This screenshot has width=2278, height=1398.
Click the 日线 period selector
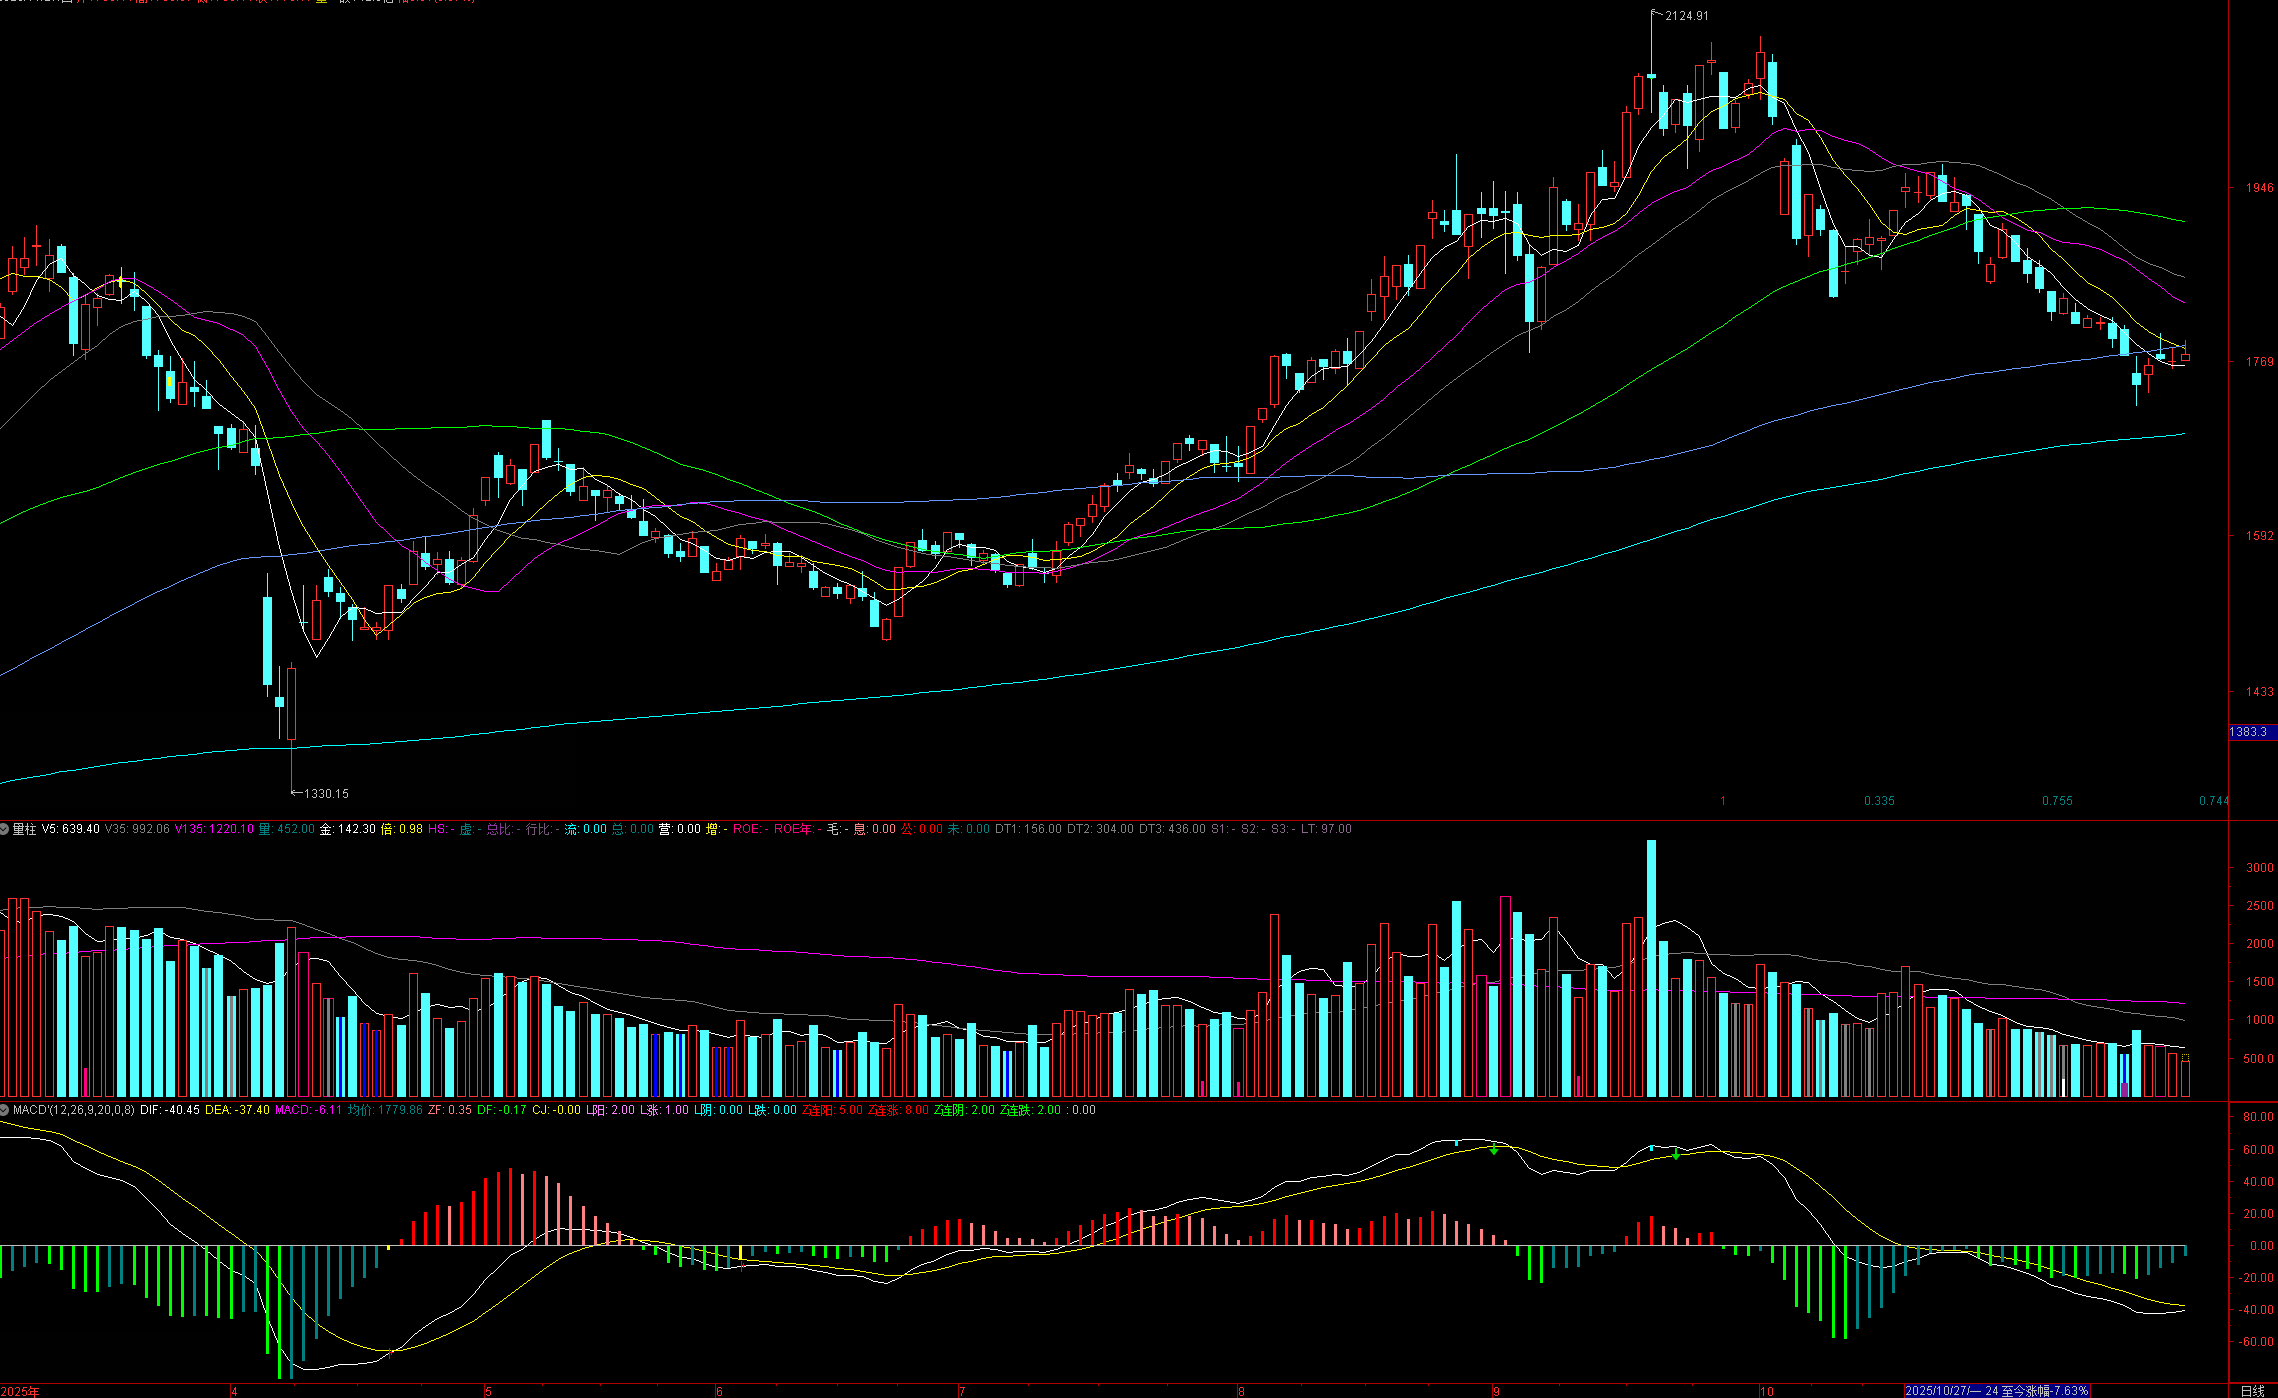coord(2252,1391)
